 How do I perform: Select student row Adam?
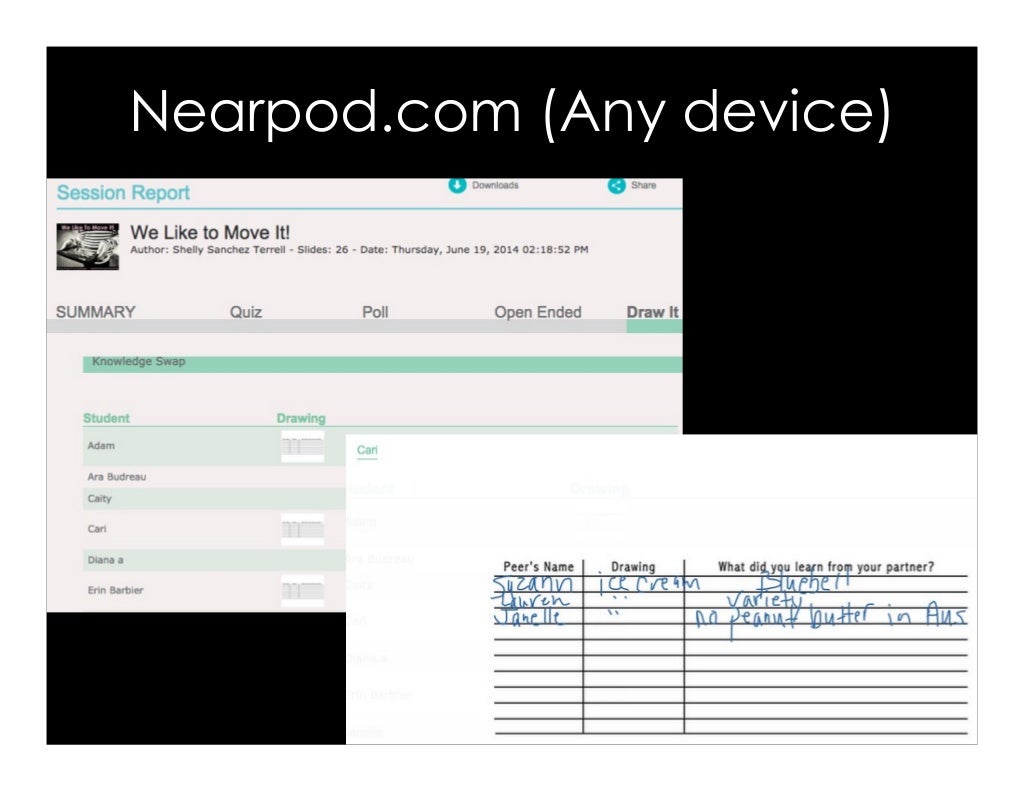[214, 446]
